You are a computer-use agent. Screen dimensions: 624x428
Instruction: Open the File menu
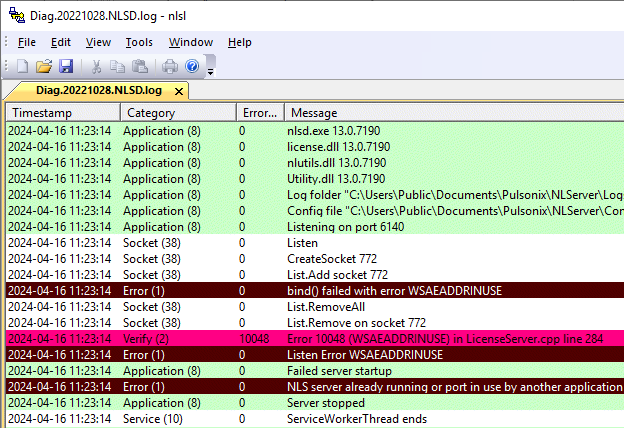[x=27, y=42]
